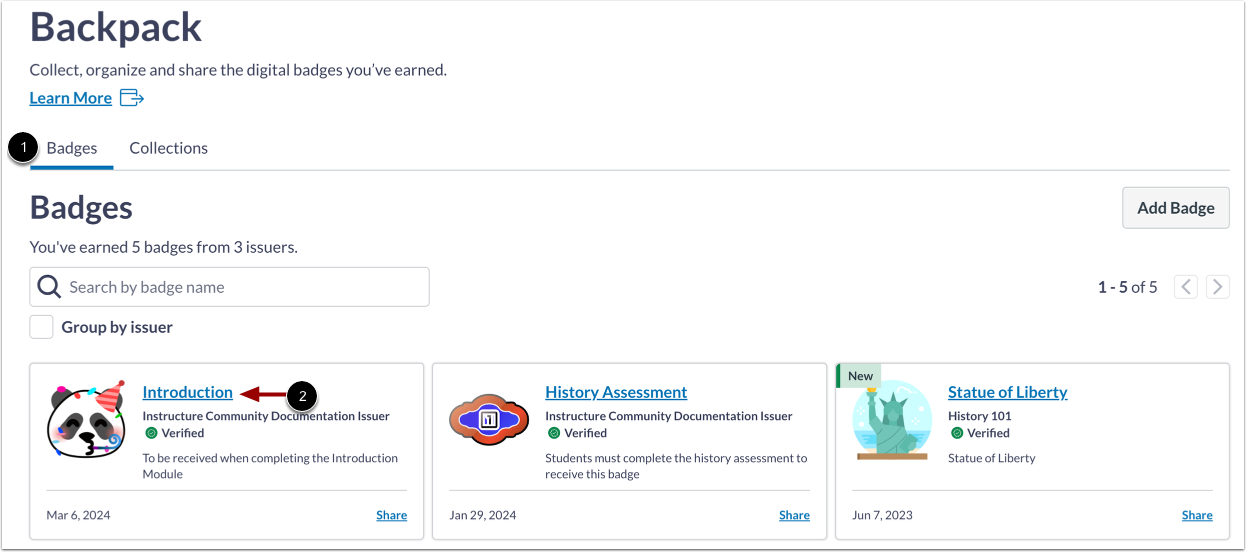This screenshot has height=552, width=1246.
Task: Click the Mar 6, 2024 date text
Action: click(x=79, y=515)
